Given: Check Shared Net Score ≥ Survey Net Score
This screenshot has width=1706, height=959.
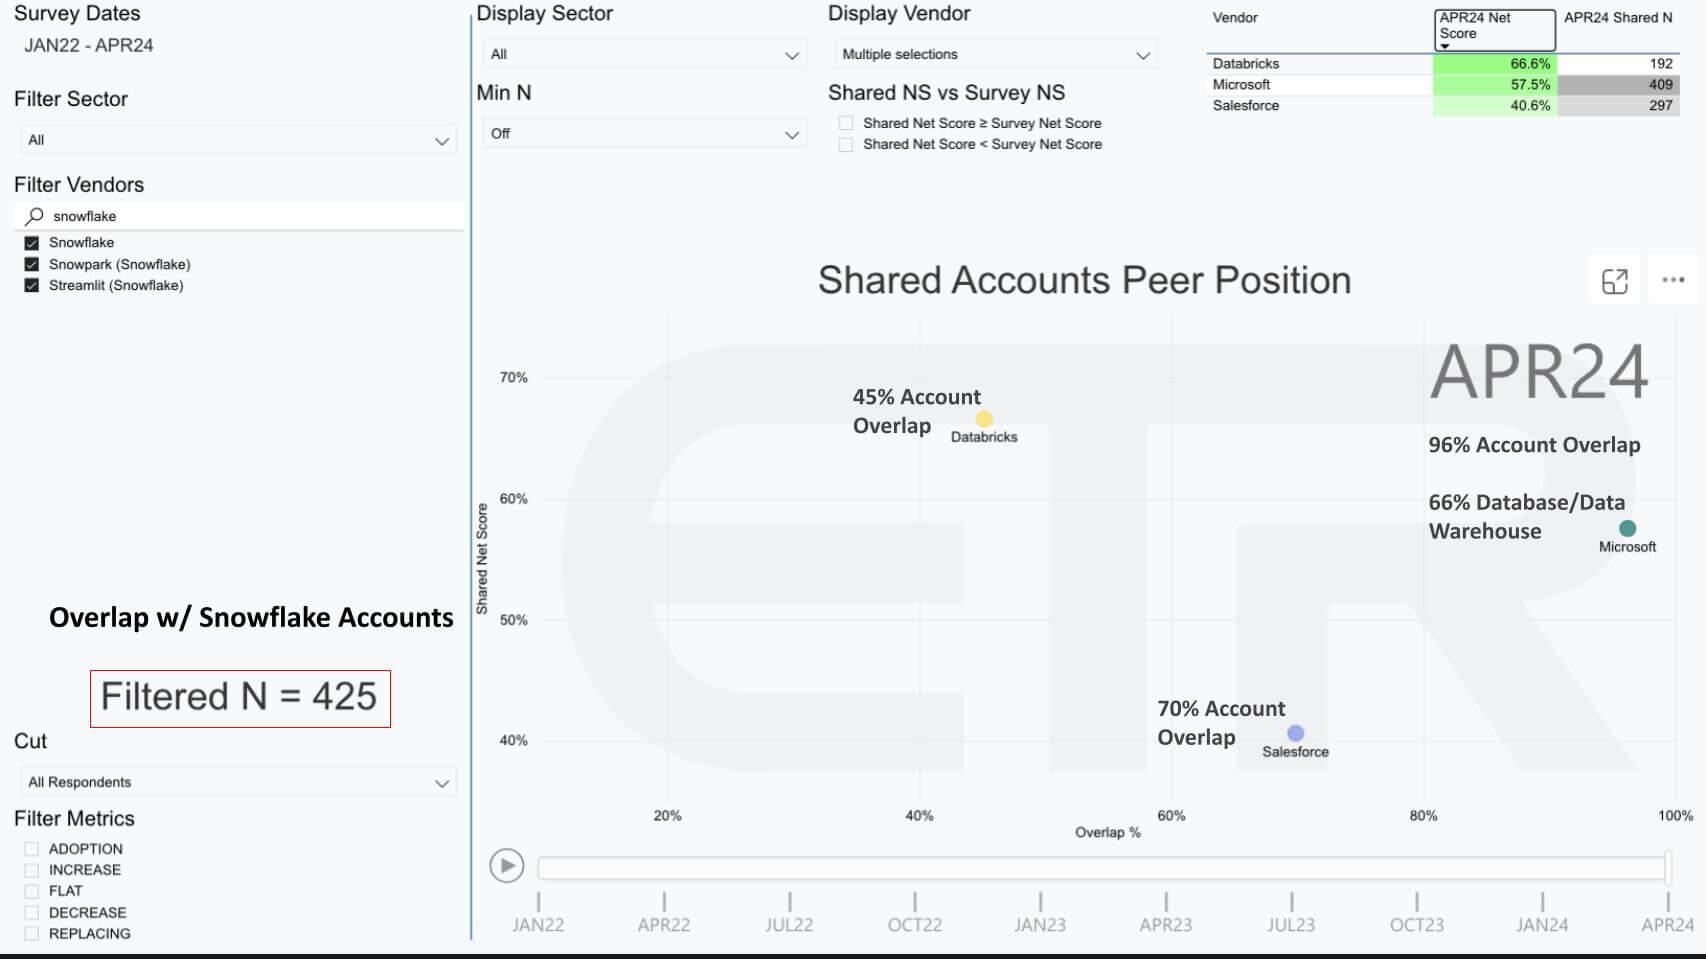Looking at the screenshot, I should coord(846,123).
